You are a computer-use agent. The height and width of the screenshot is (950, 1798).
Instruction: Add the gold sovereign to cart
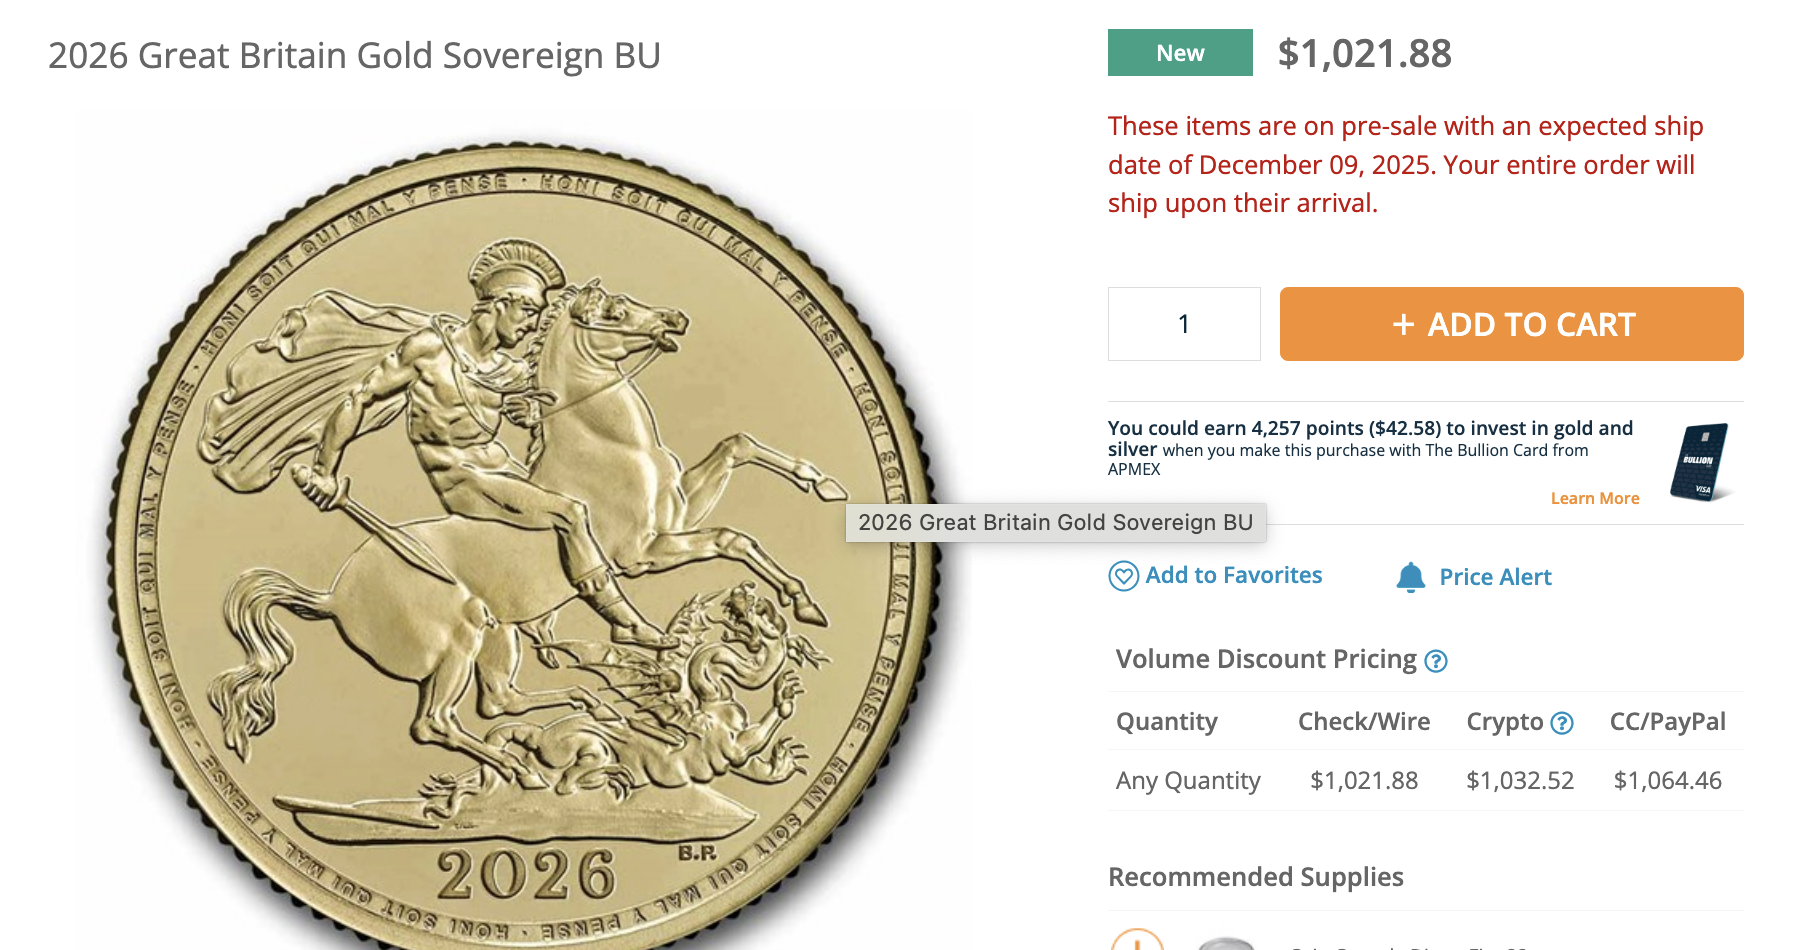1512,324
